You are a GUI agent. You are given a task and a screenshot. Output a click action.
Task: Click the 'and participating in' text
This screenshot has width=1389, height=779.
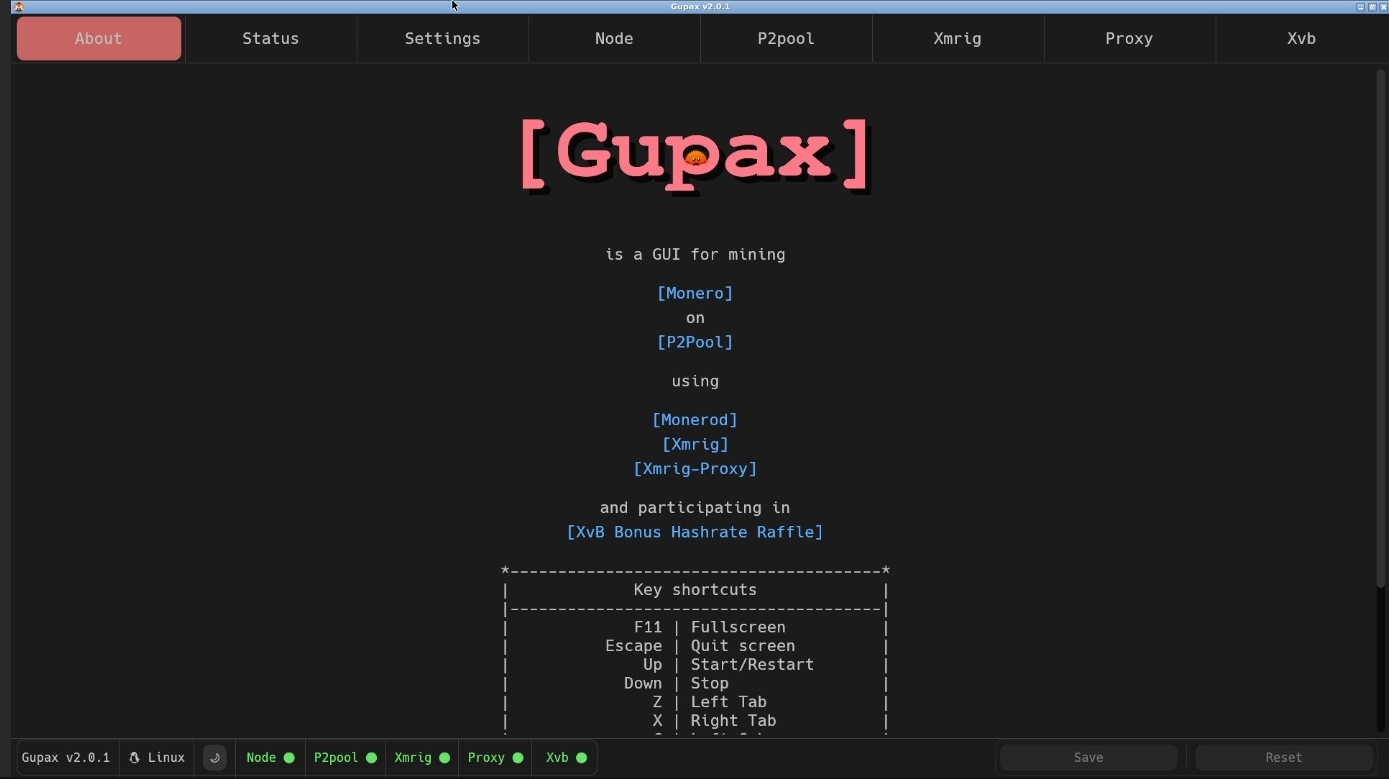pos(695,508)
